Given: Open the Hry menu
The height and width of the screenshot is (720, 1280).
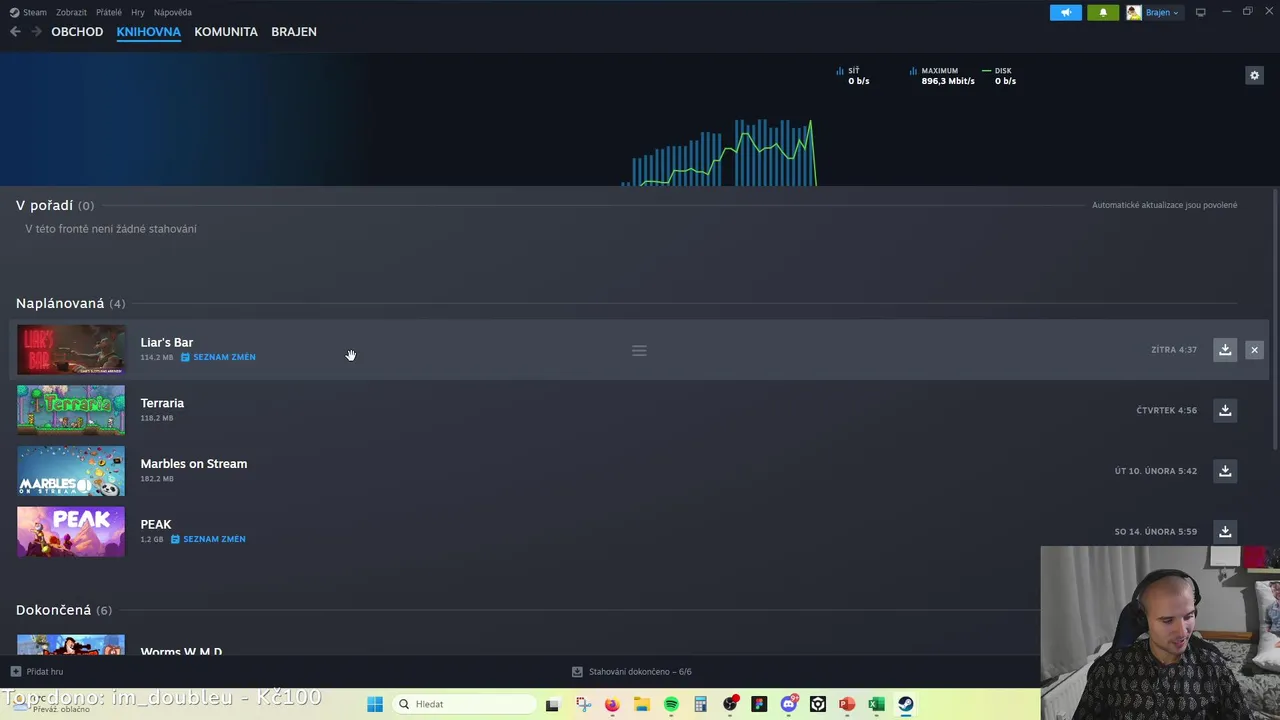Looking at the screenshot, I should [x=138, y=12].
